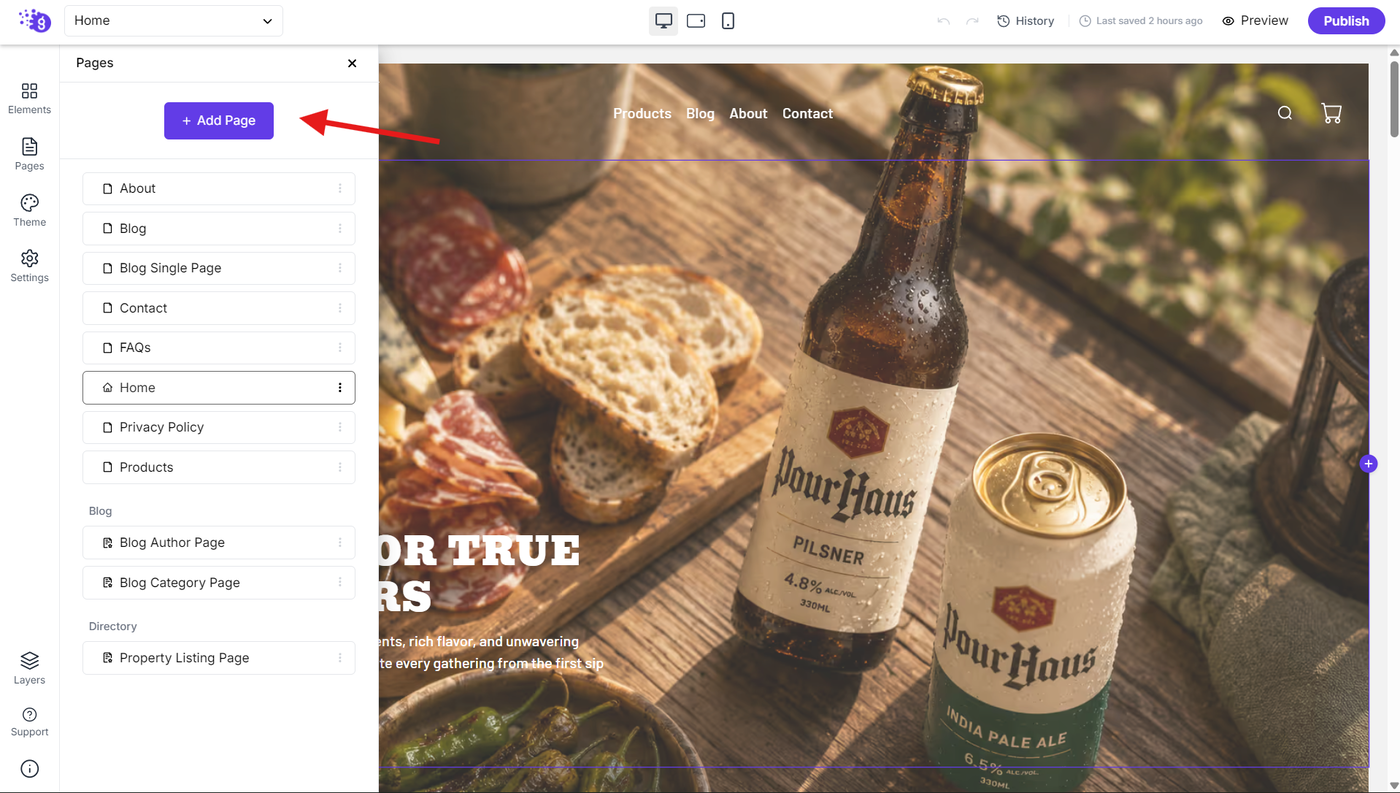Open the Layers panel icon
Screen dimensions: 1400x793
pos(29,661)
